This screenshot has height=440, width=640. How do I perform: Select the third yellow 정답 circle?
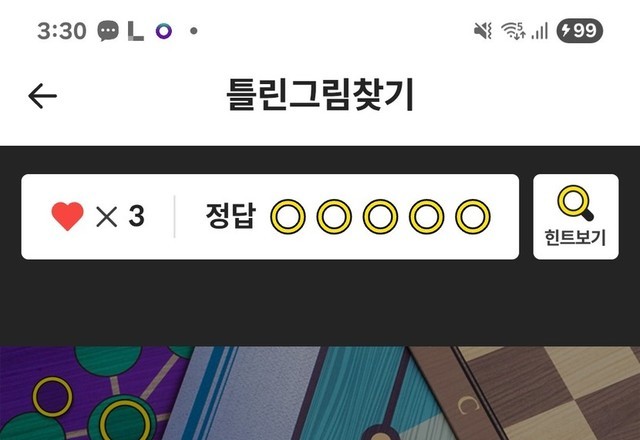pyautogui.click(x=380, y=217)
